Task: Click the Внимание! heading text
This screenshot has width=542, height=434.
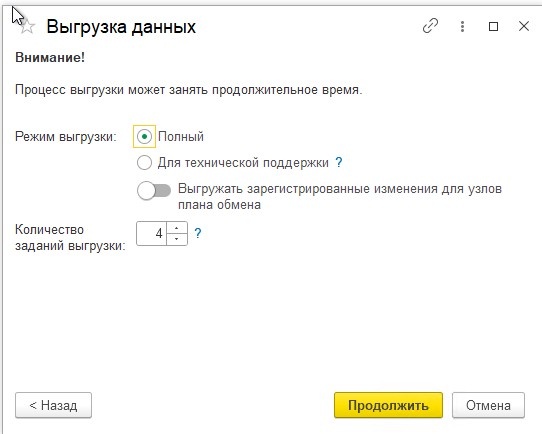Action: tap(50, 57)
